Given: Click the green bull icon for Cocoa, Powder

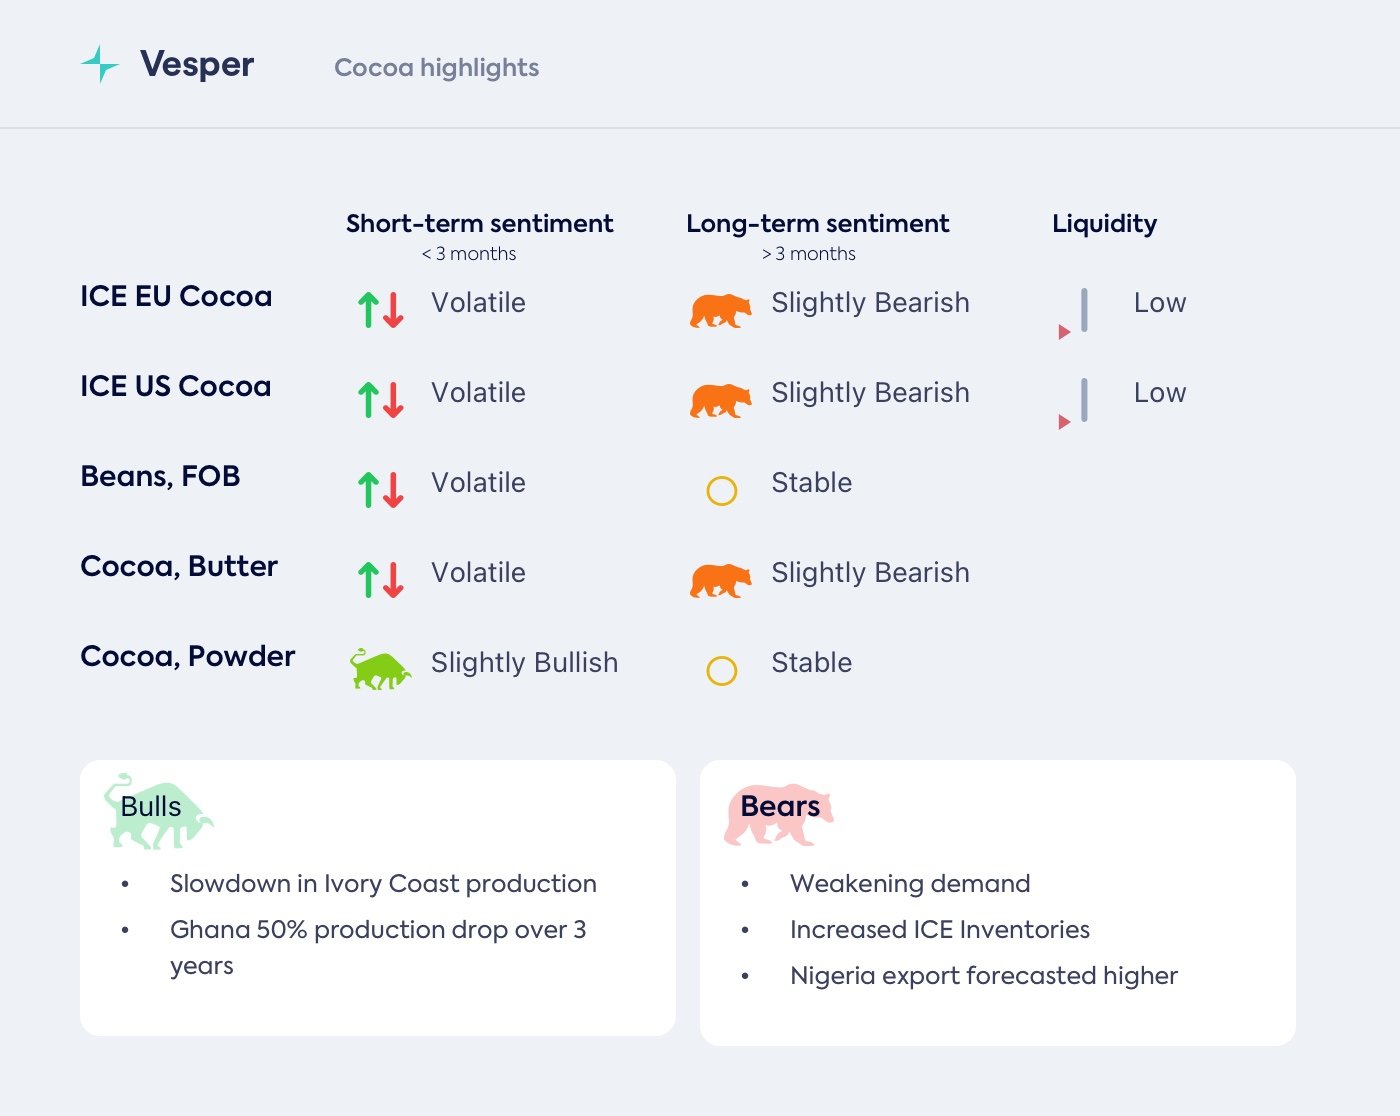Looking at the screenshot, I should point(380,670).
